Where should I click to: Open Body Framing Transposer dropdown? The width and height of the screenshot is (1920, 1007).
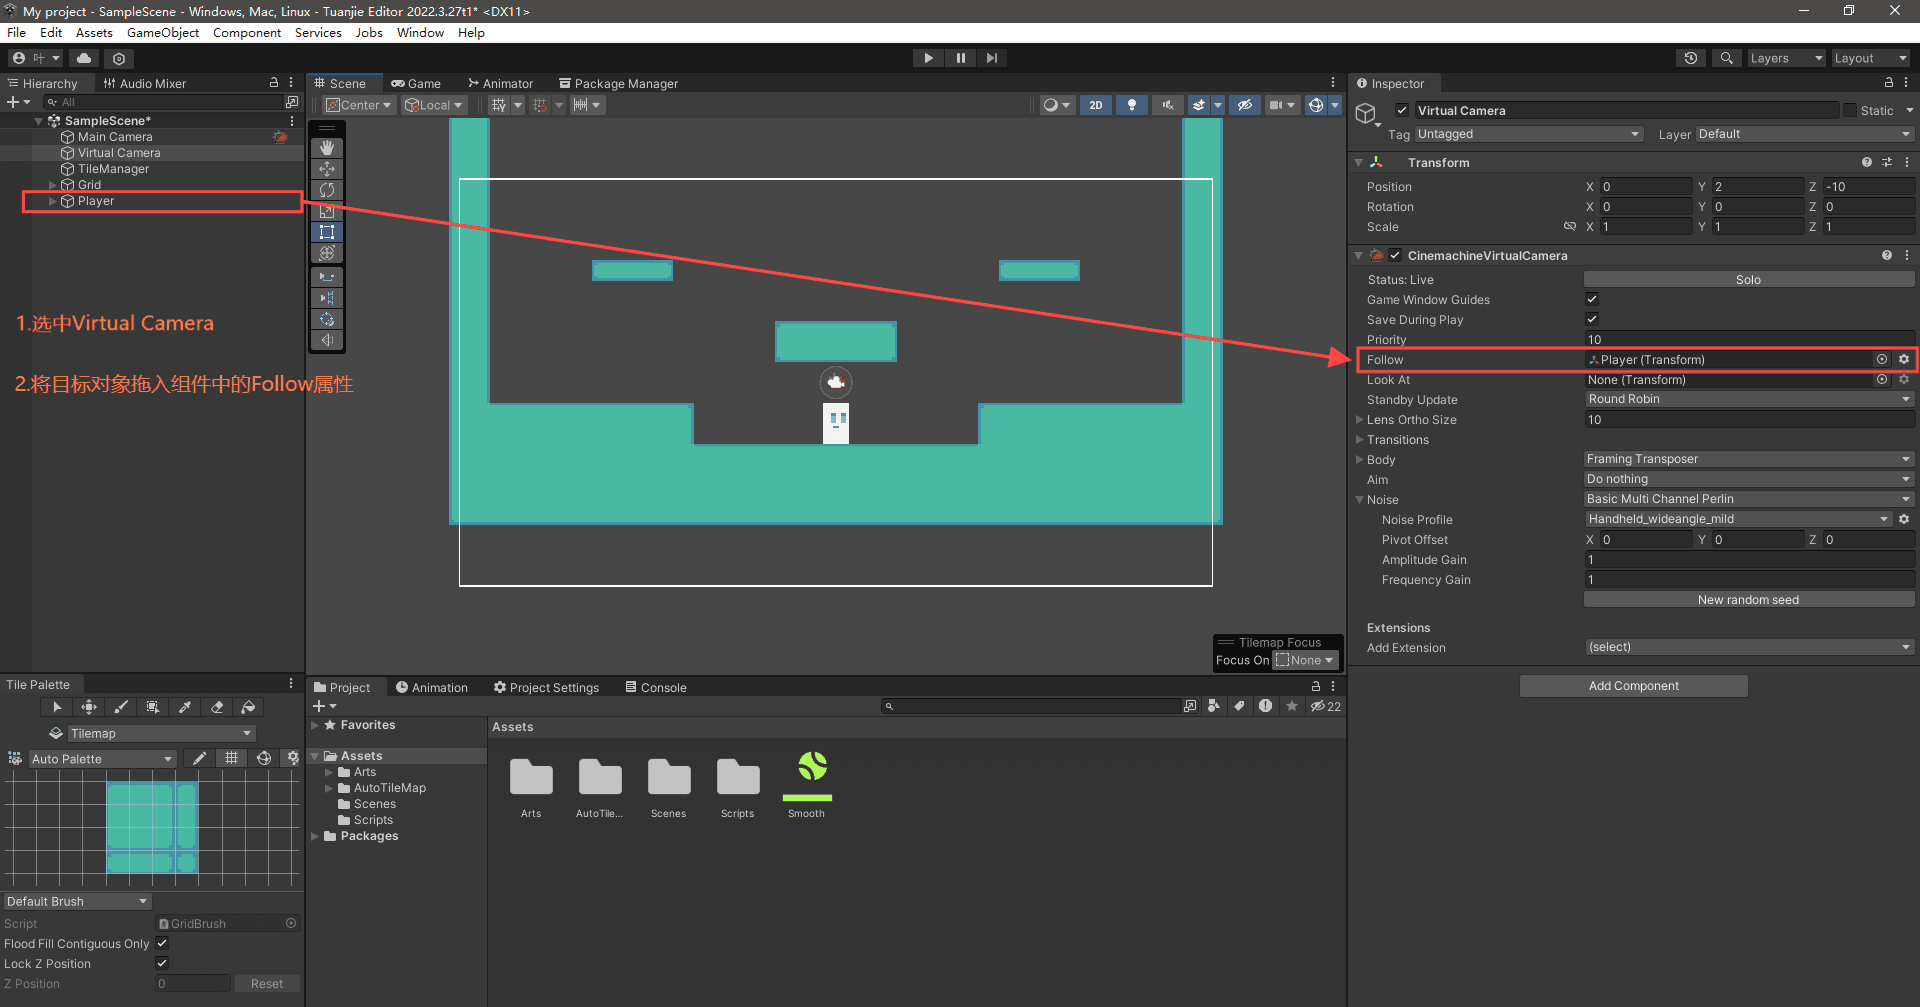[x=1749, y=459]
